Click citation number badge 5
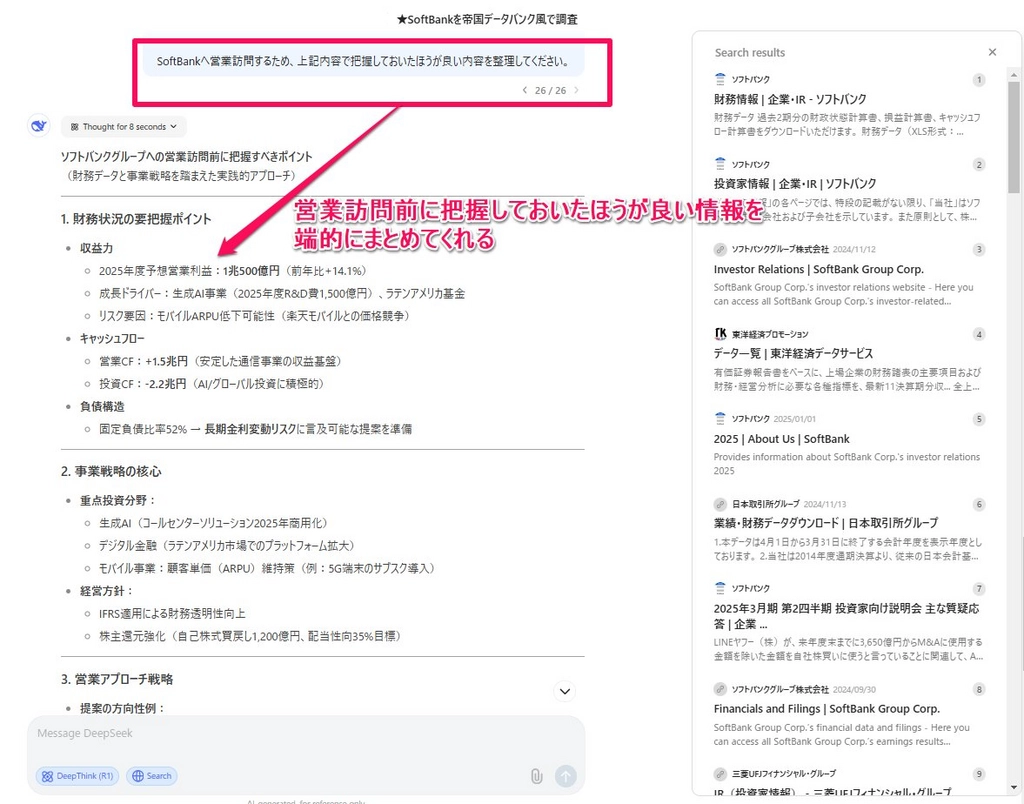 pyautogui.click(x=978, y=419)
